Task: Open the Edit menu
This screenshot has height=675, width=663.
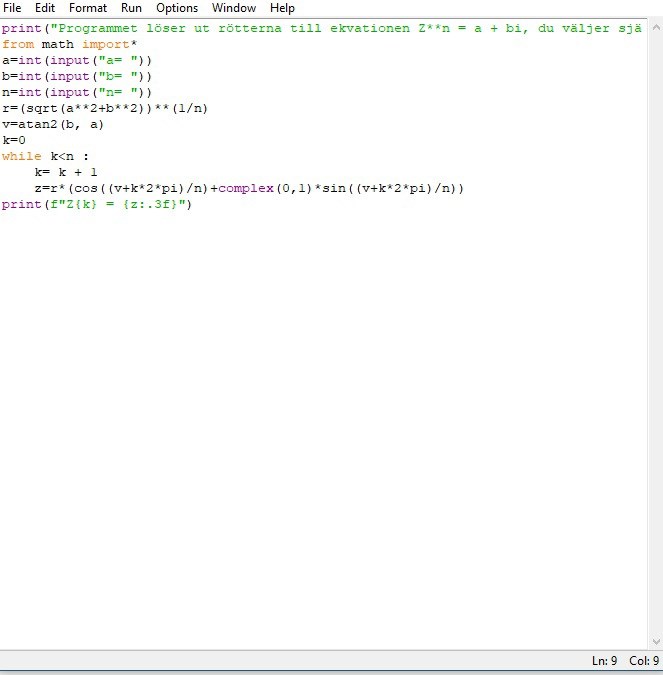Action: tap(44, 8)
